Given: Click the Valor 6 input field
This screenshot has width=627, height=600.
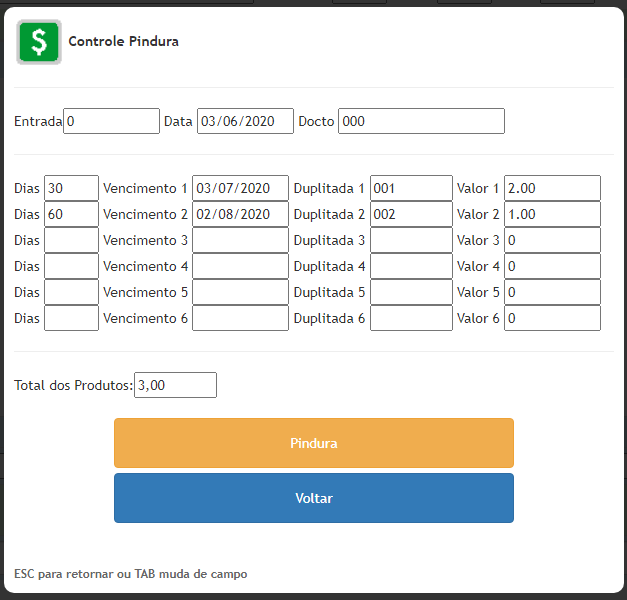Looking at the screenshot, I should coord(552,318).
